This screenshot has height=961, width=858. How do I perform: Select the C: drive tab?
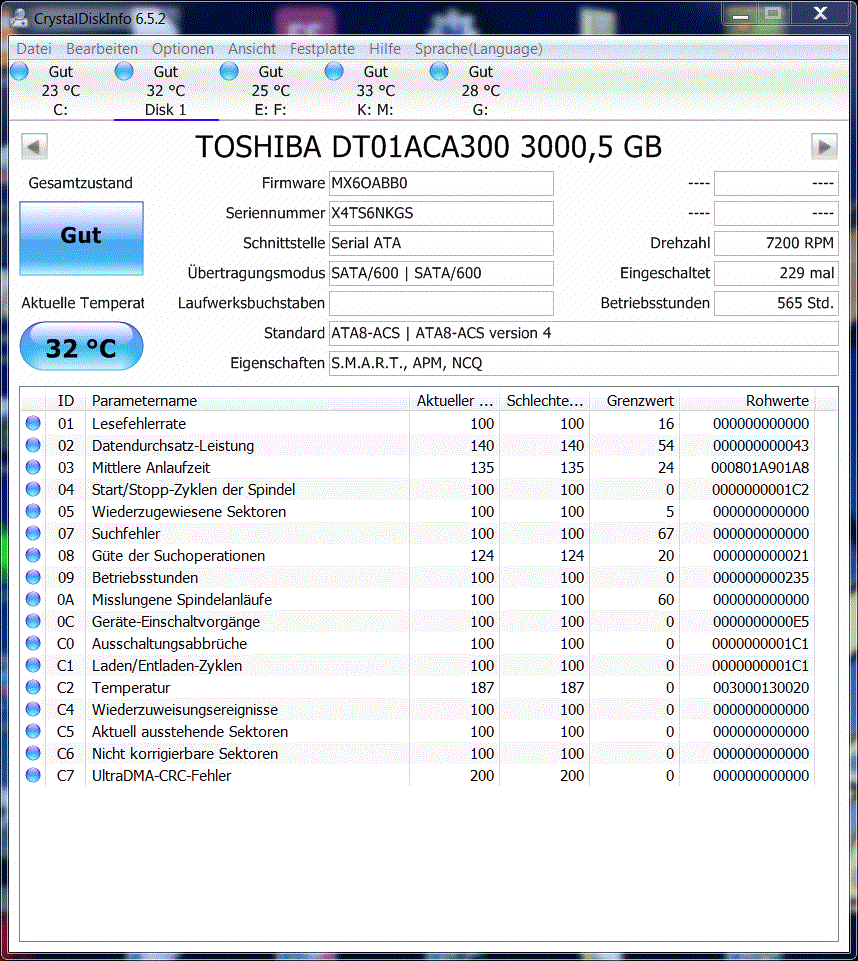point(61,91)
